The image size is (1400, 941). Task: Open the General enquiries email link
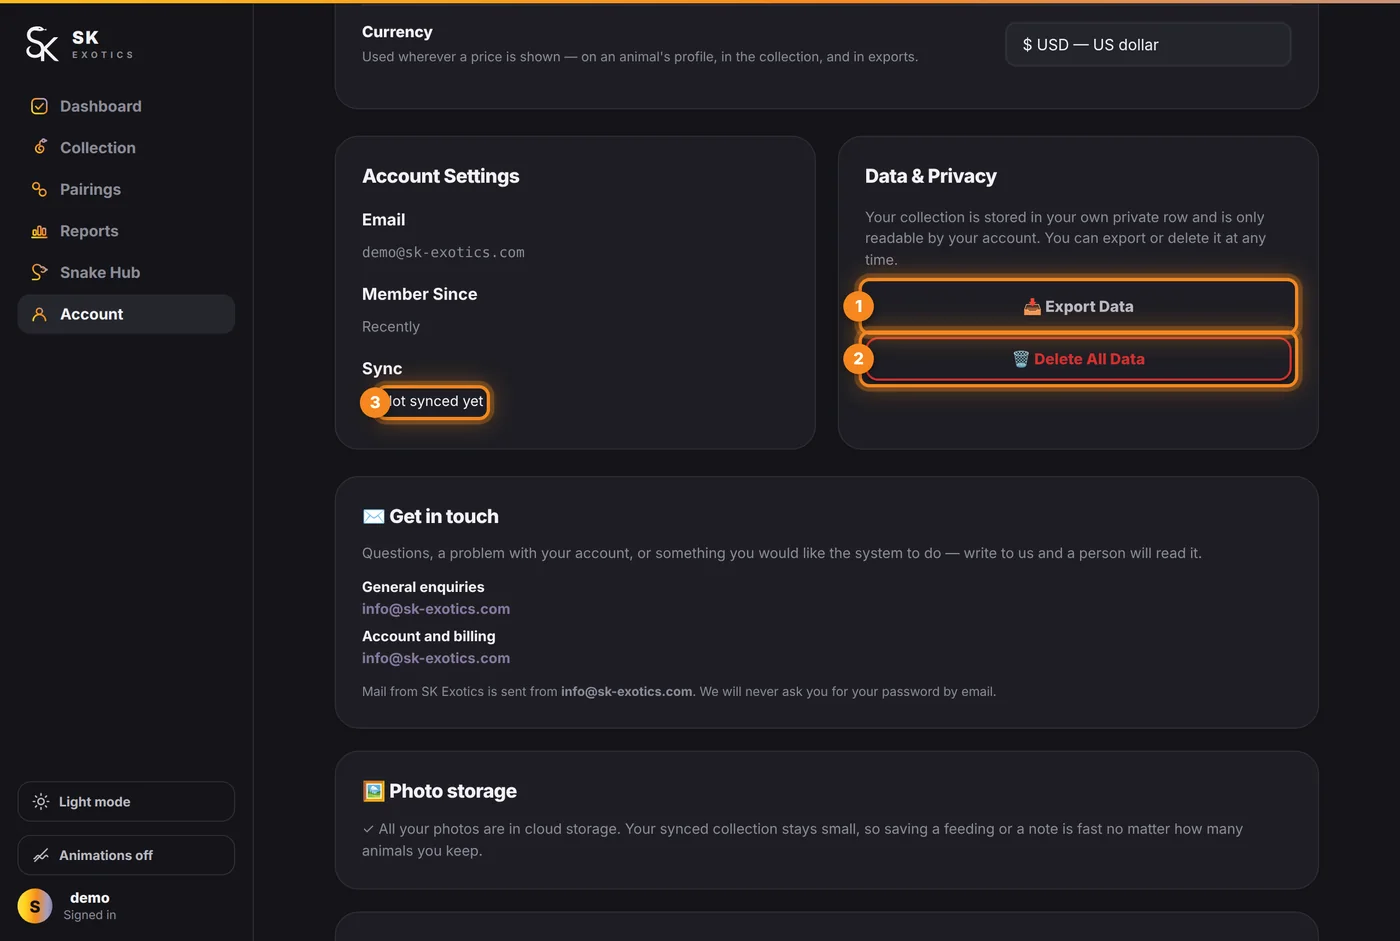point(436,609)
